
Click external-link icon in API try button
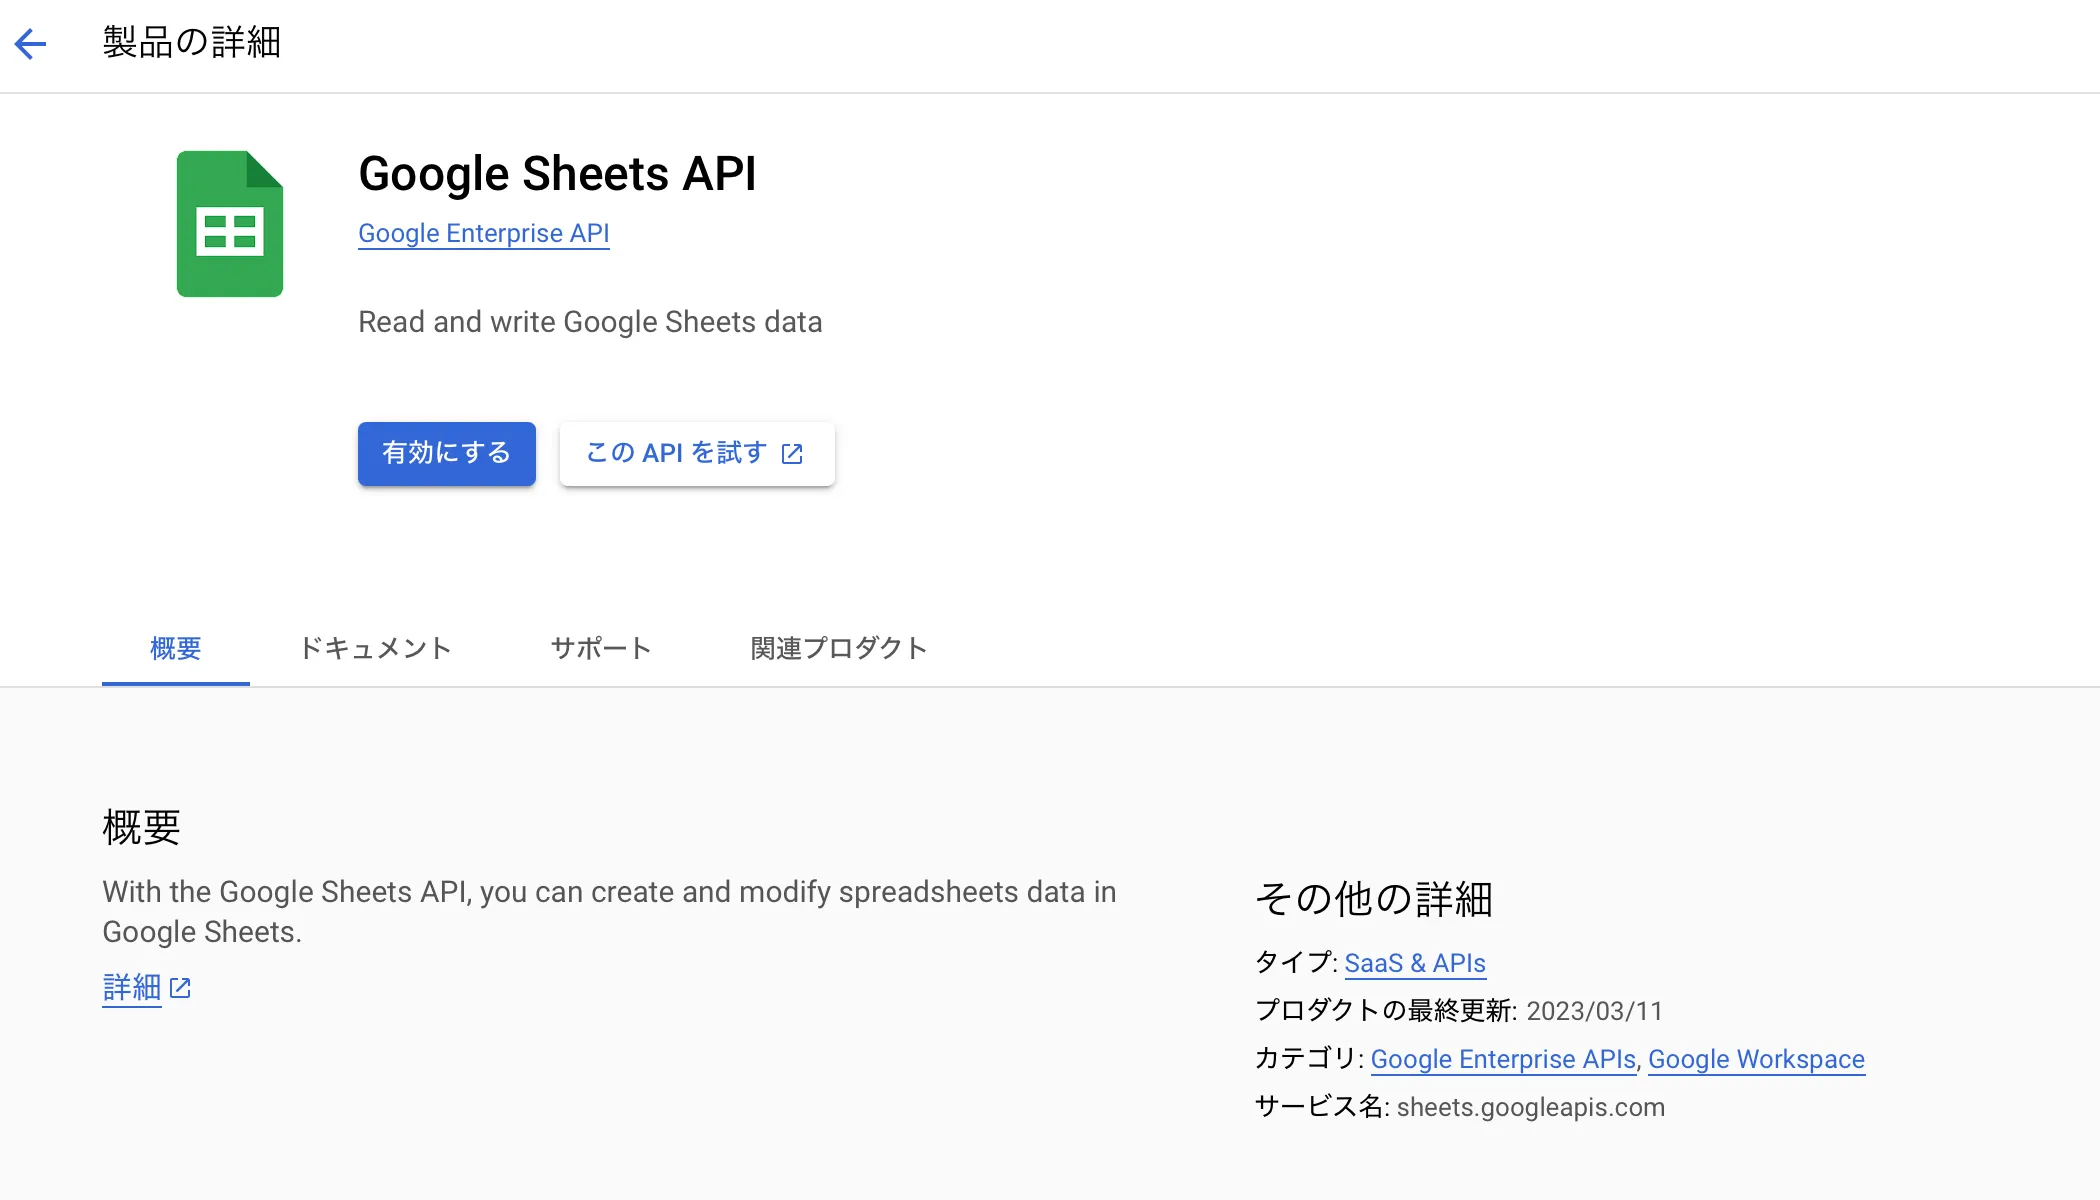click(x=792, y=454)
